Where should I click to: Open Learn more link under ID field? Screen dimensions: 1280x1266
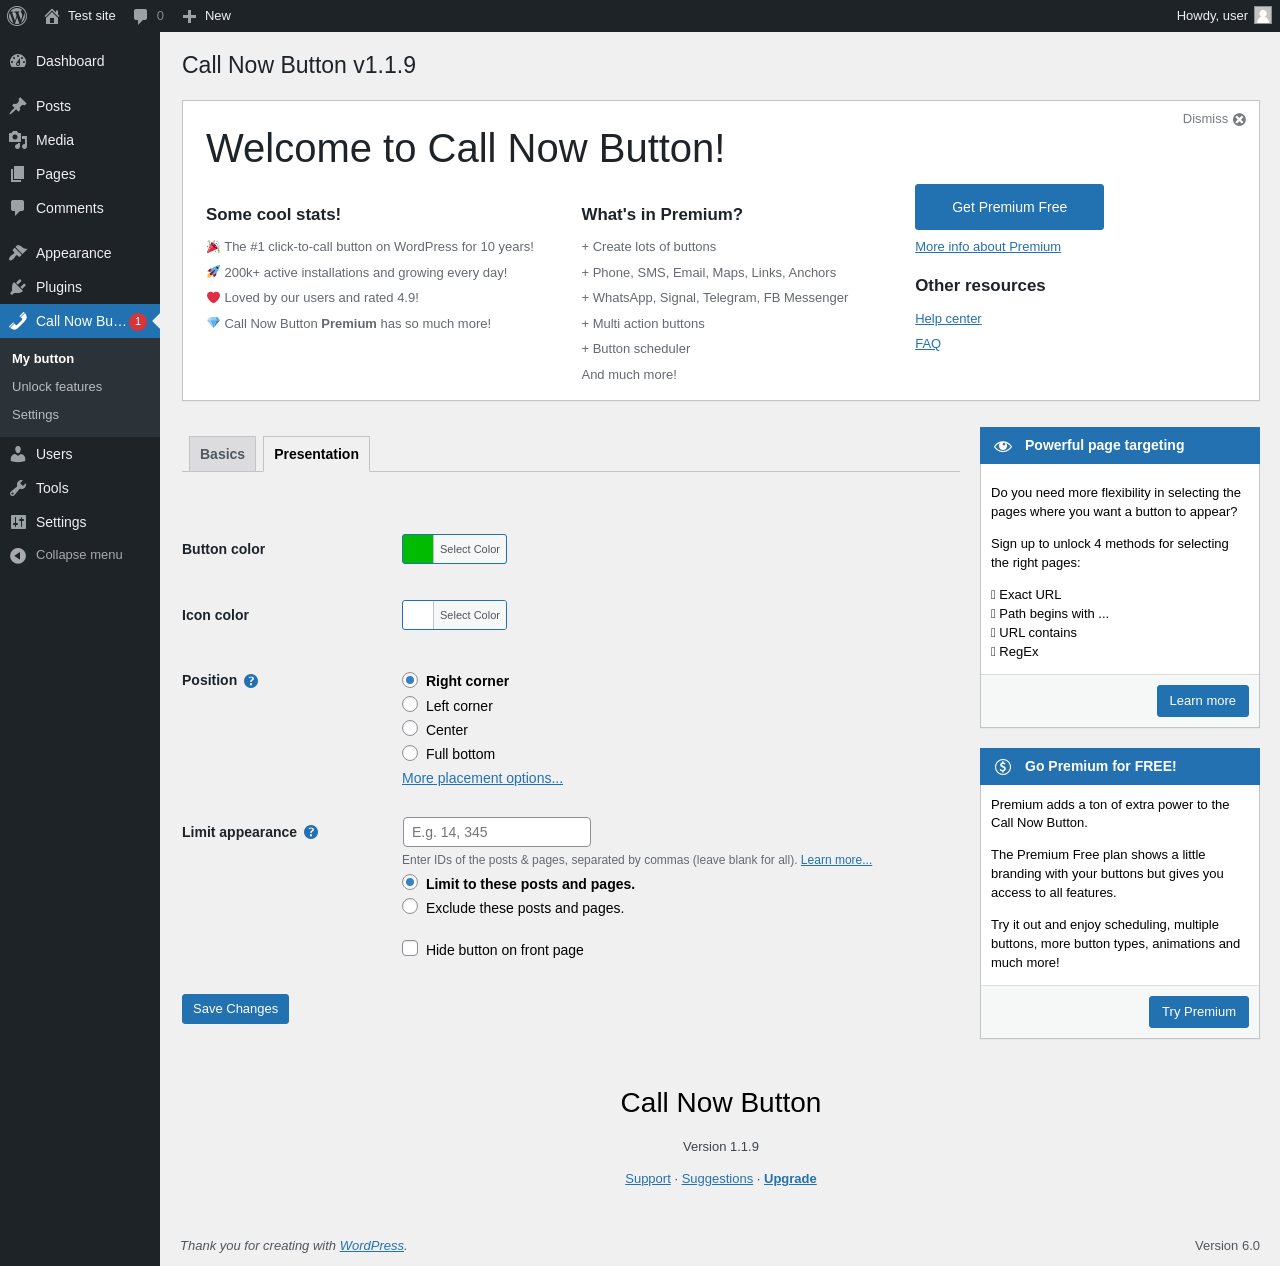pos(836,860)
